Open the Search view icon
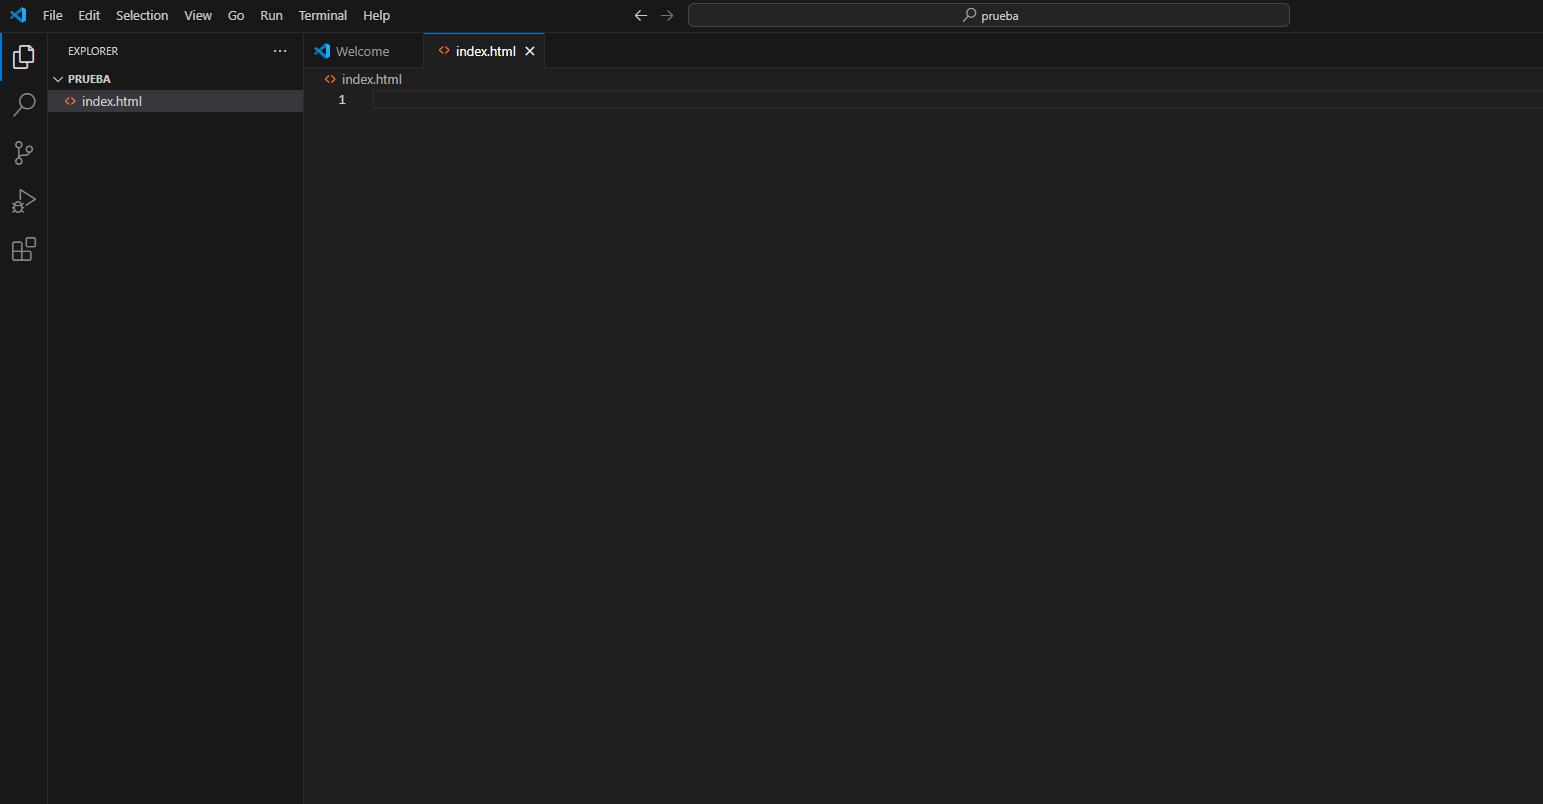 point(24,105)
